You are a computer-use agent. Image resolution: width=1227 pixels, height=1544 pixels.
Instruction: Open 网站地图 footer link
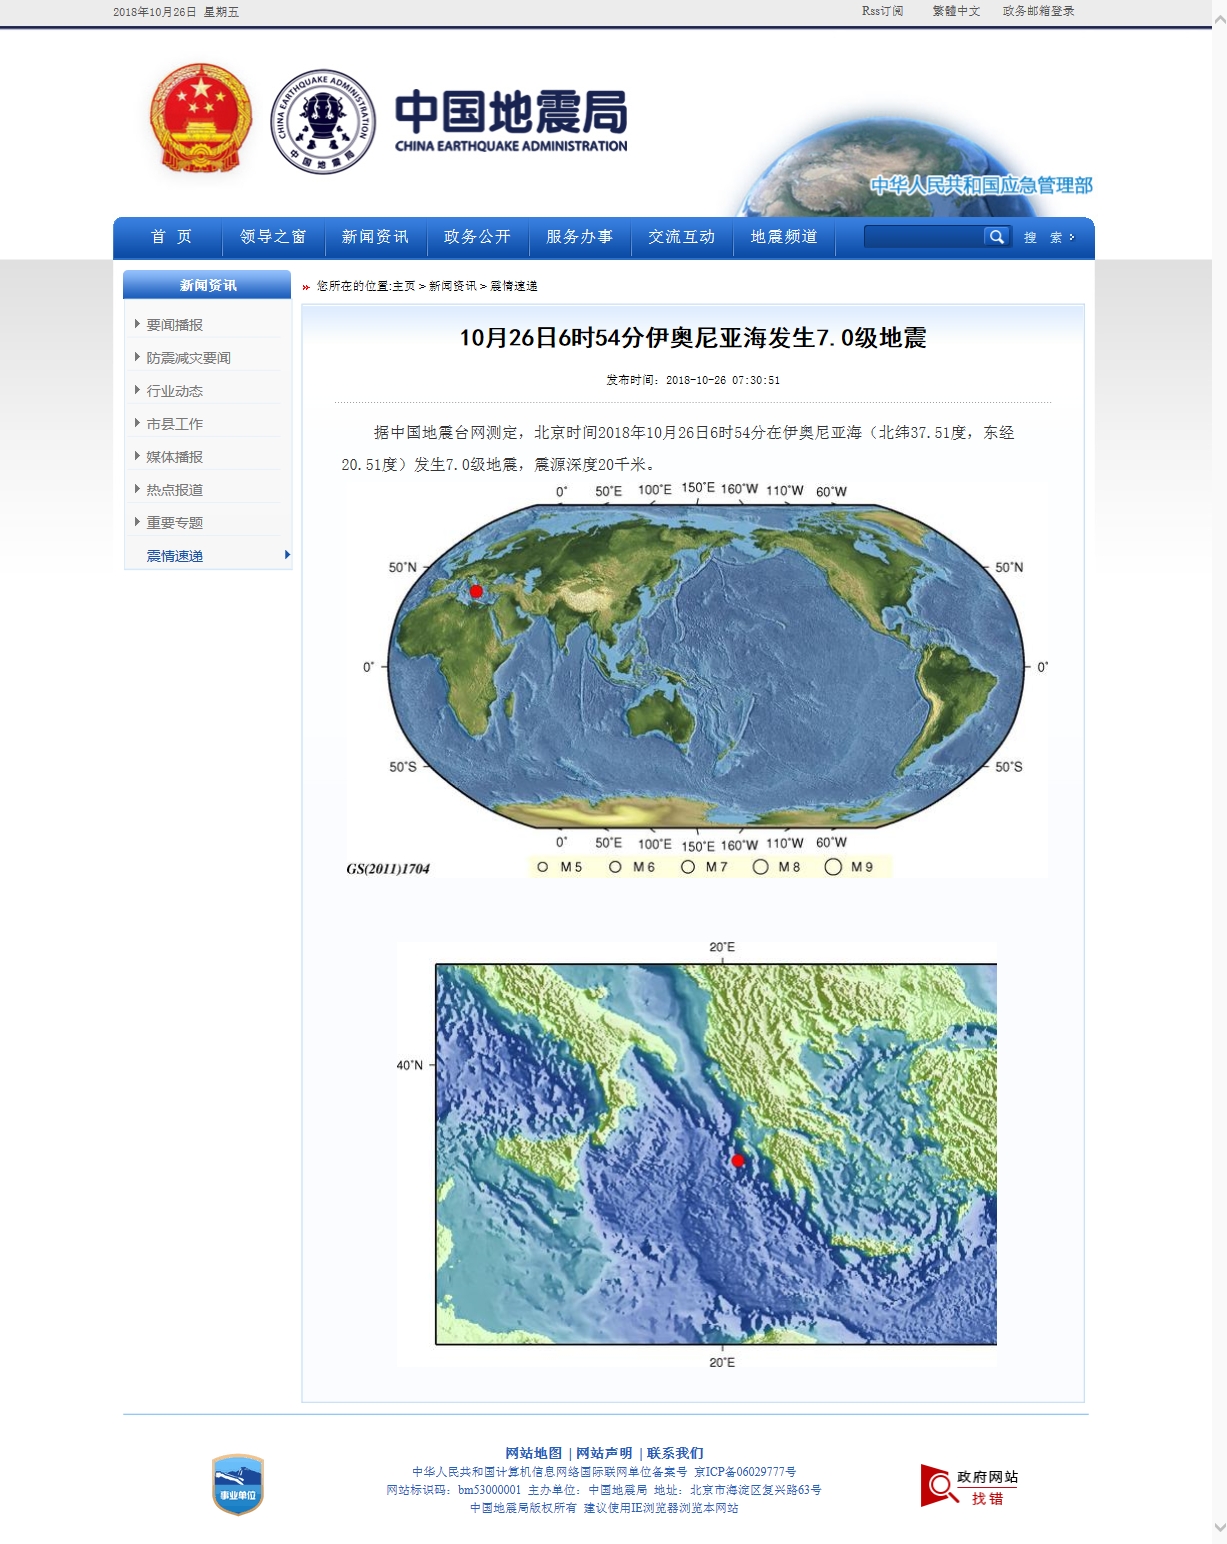533,1453
